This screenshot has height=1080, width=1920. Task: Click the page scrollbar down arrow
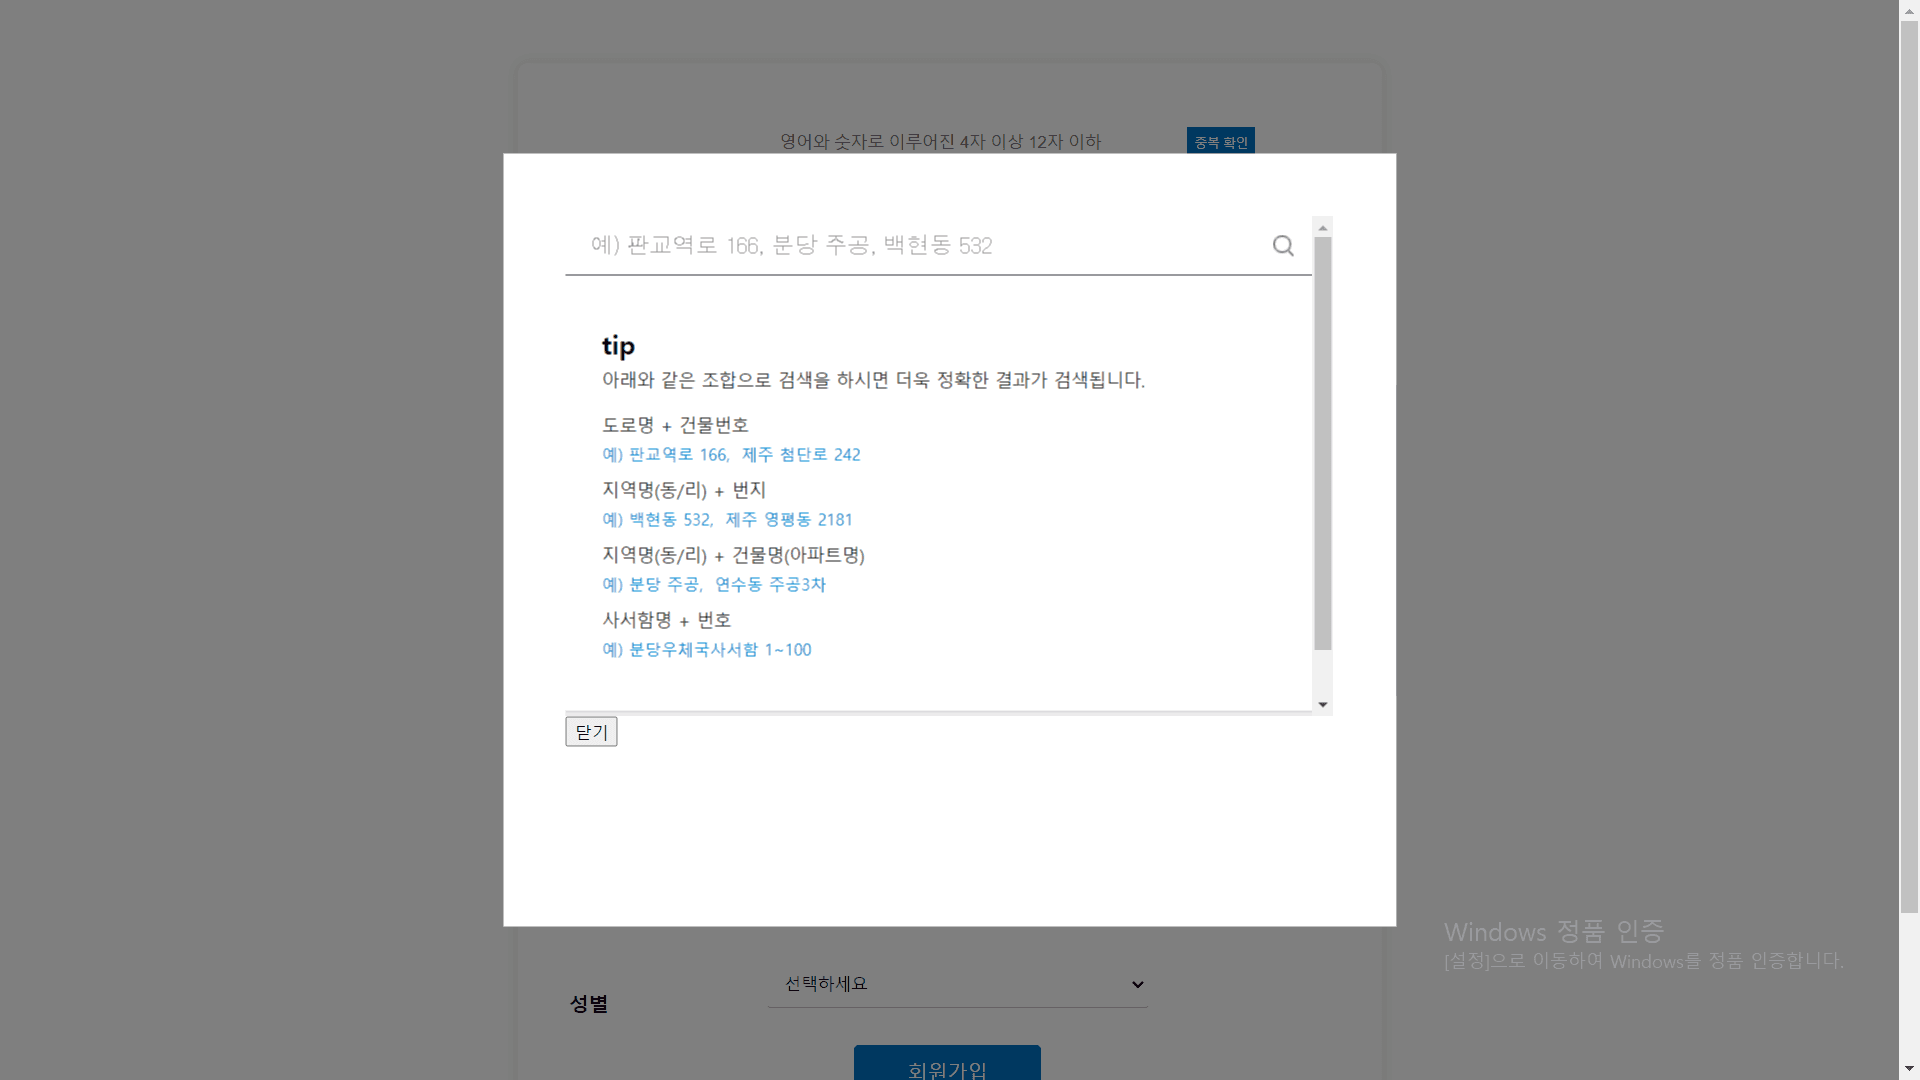1909,1070
